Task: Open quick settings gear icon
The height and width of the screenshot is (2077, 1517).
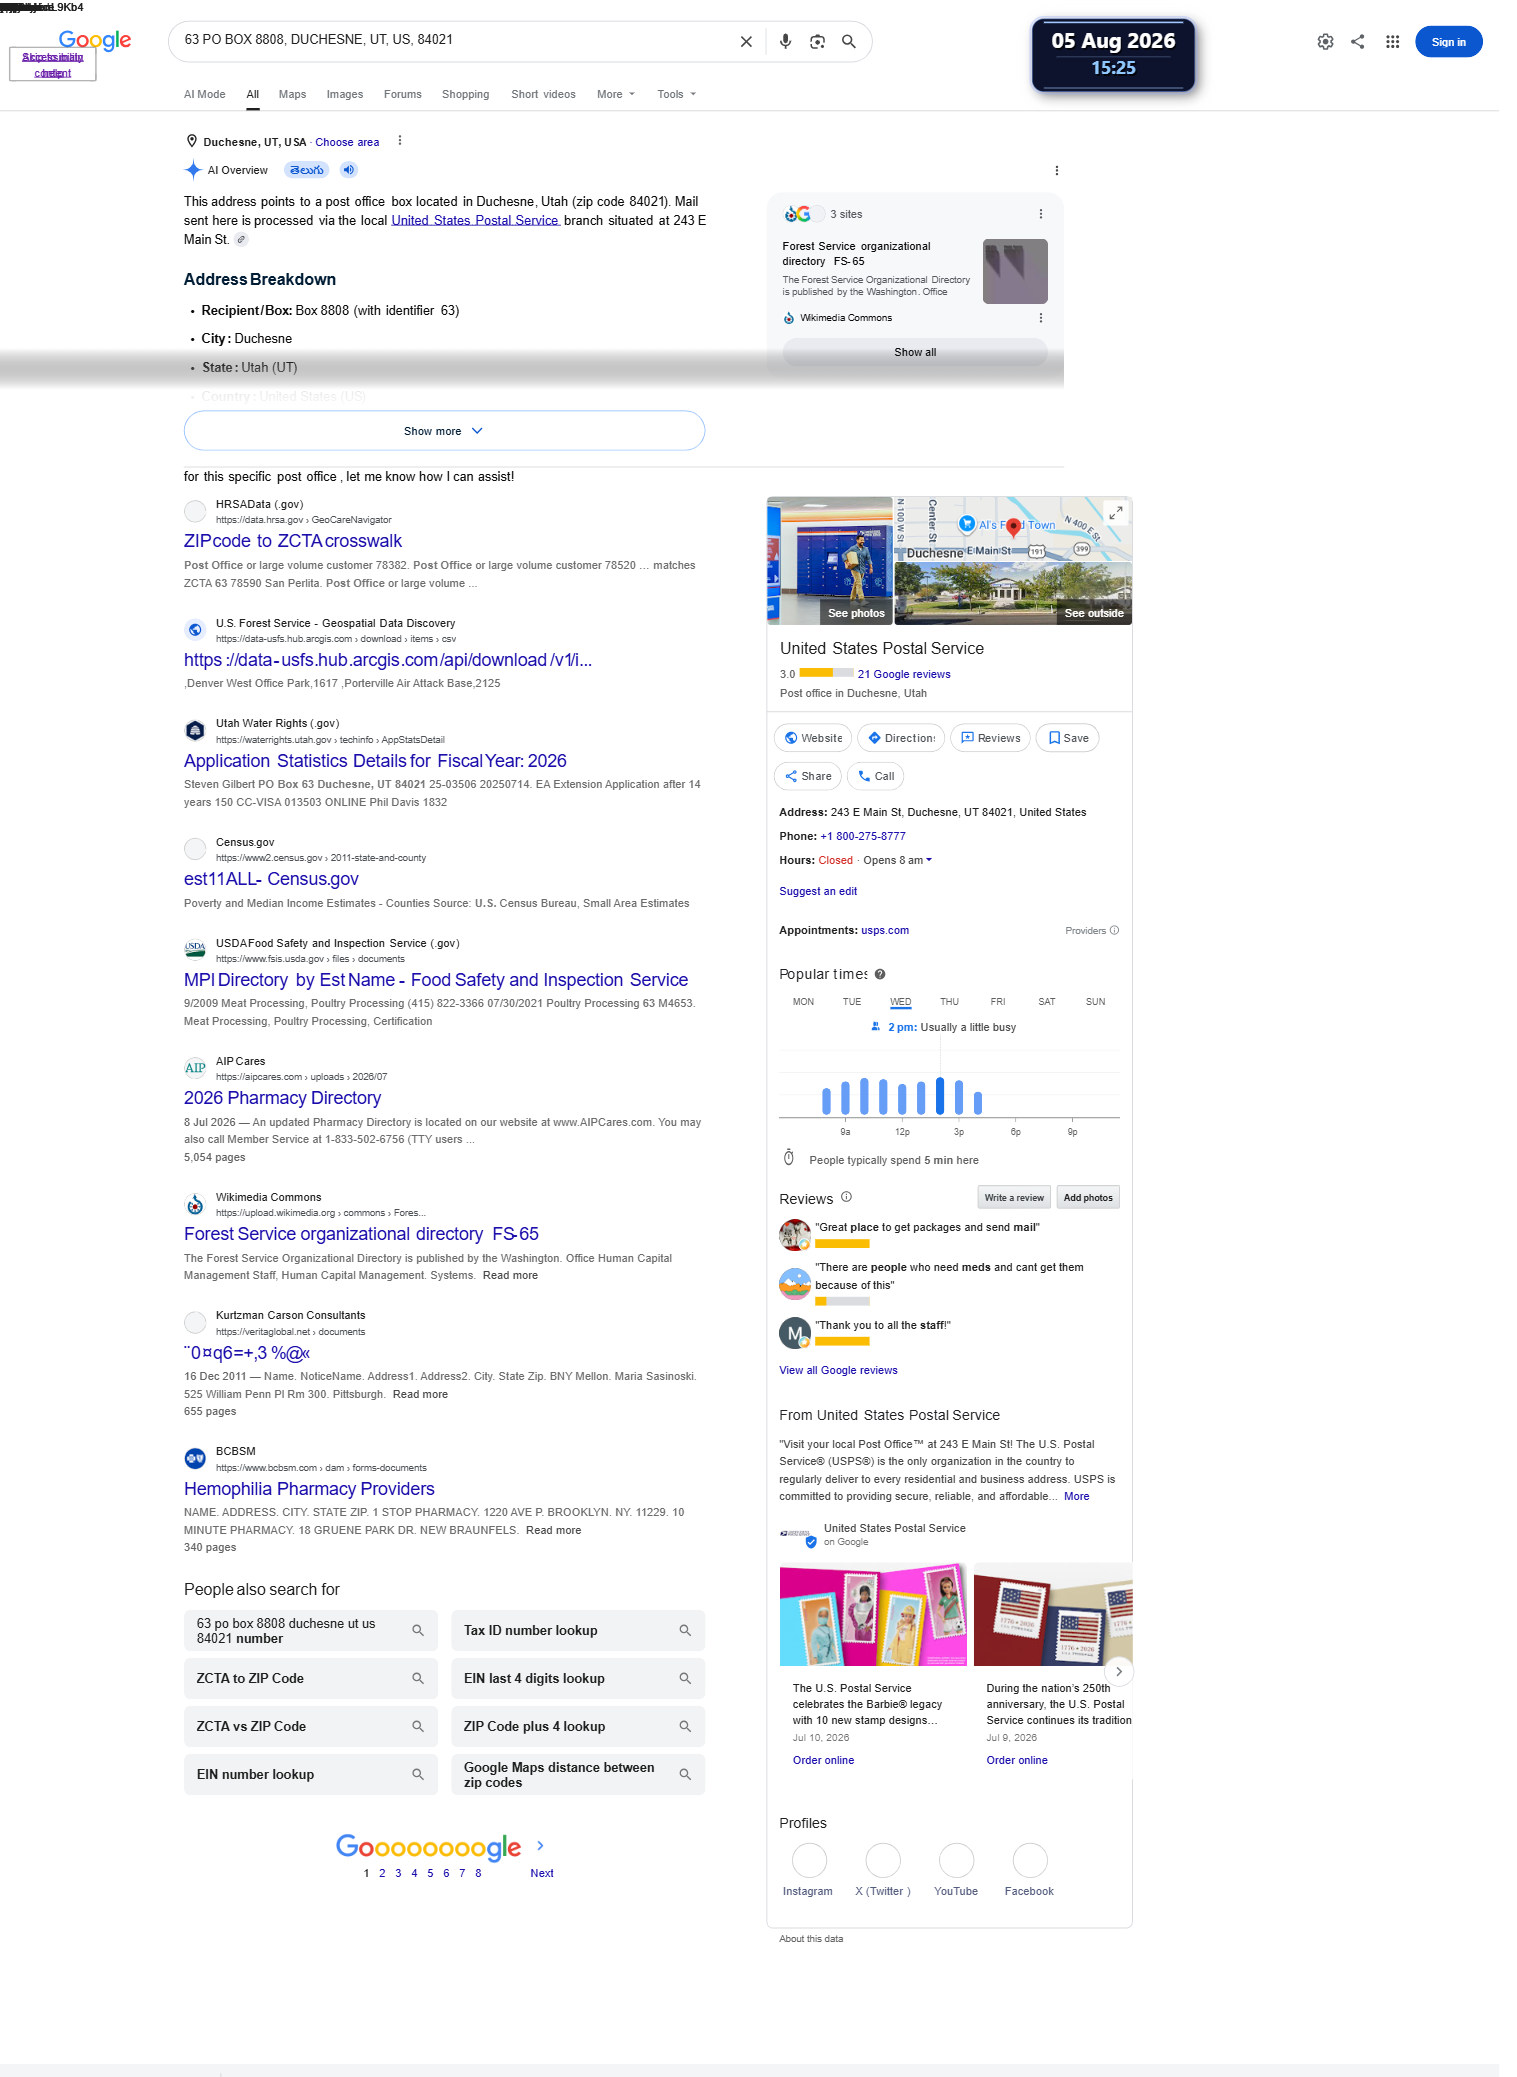Action: coord(1325,42)
